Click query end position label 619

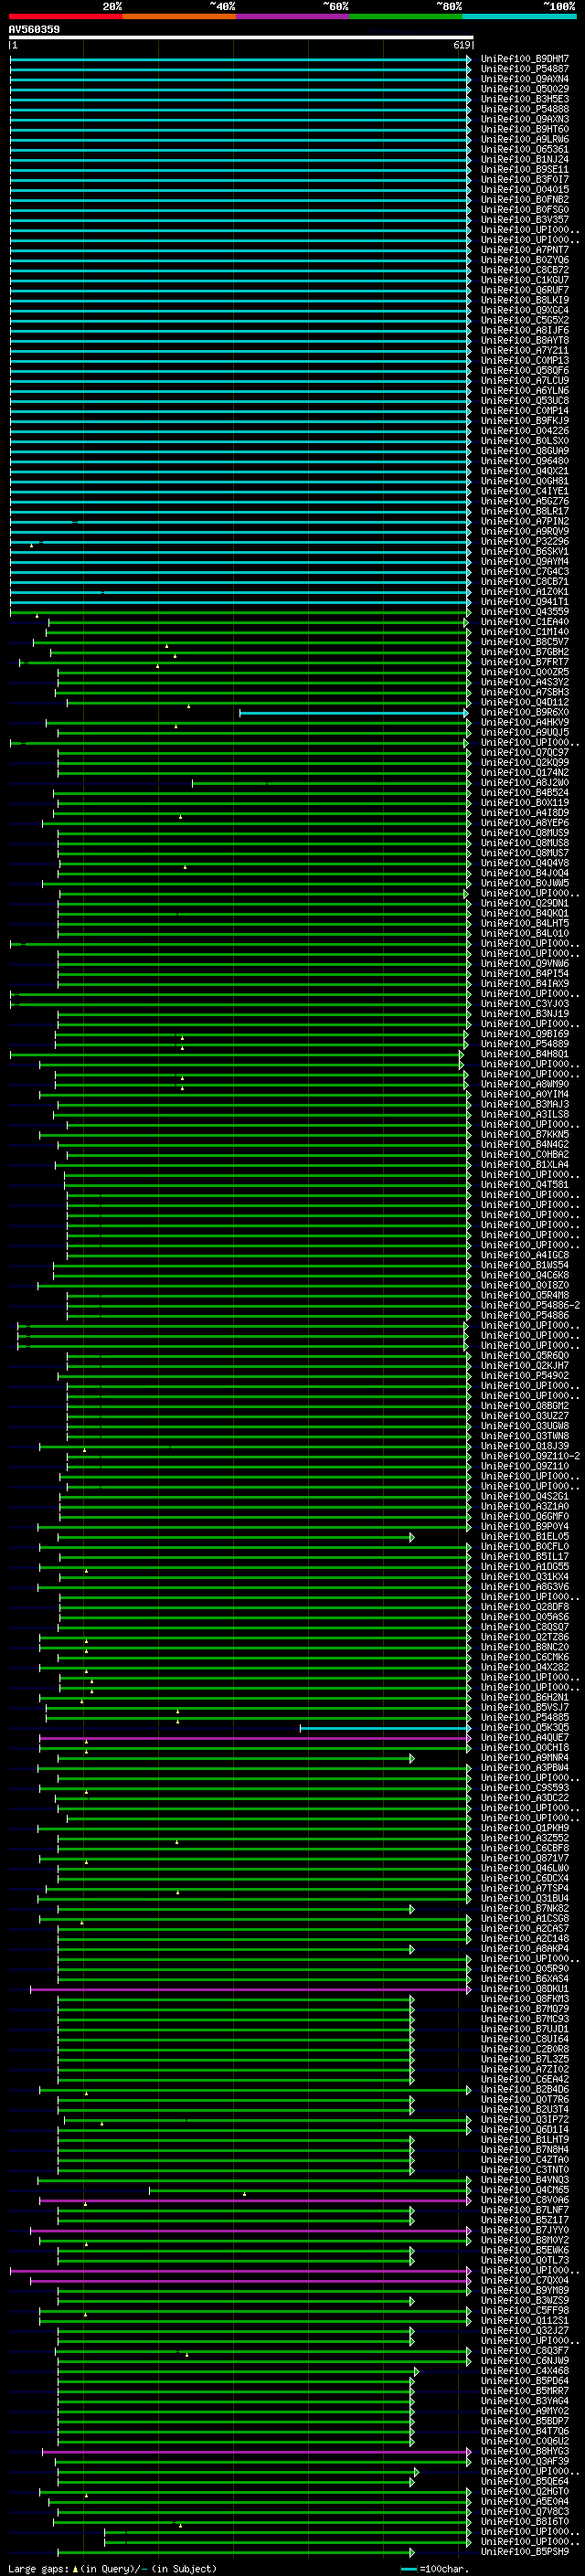click(462, 45)
